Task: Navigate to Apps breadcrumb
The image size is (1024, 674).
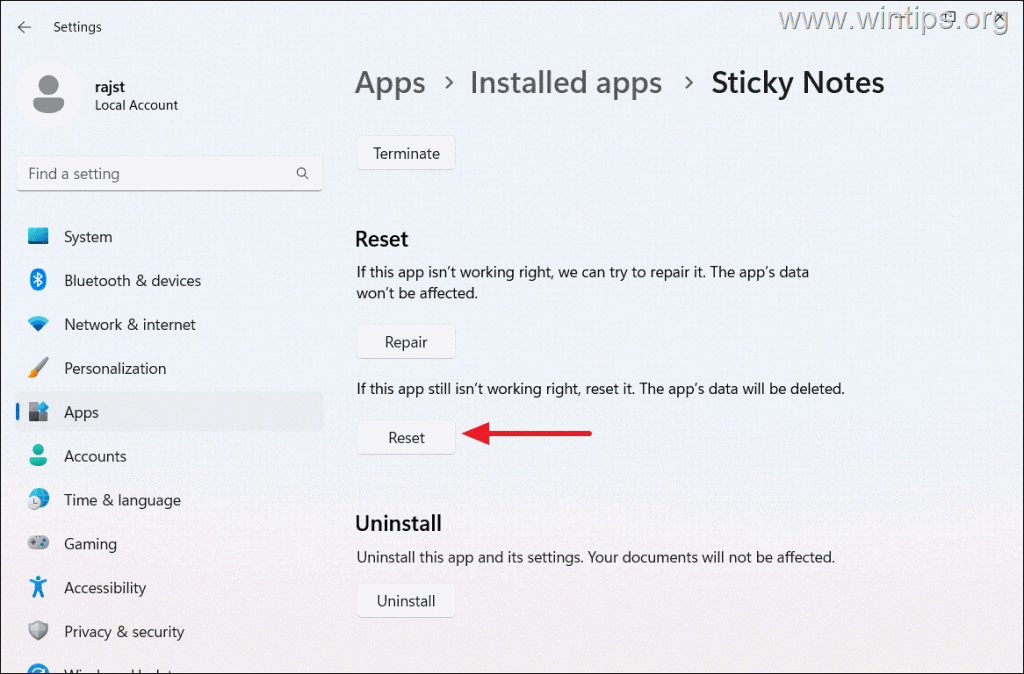Action: coord(390,84)
